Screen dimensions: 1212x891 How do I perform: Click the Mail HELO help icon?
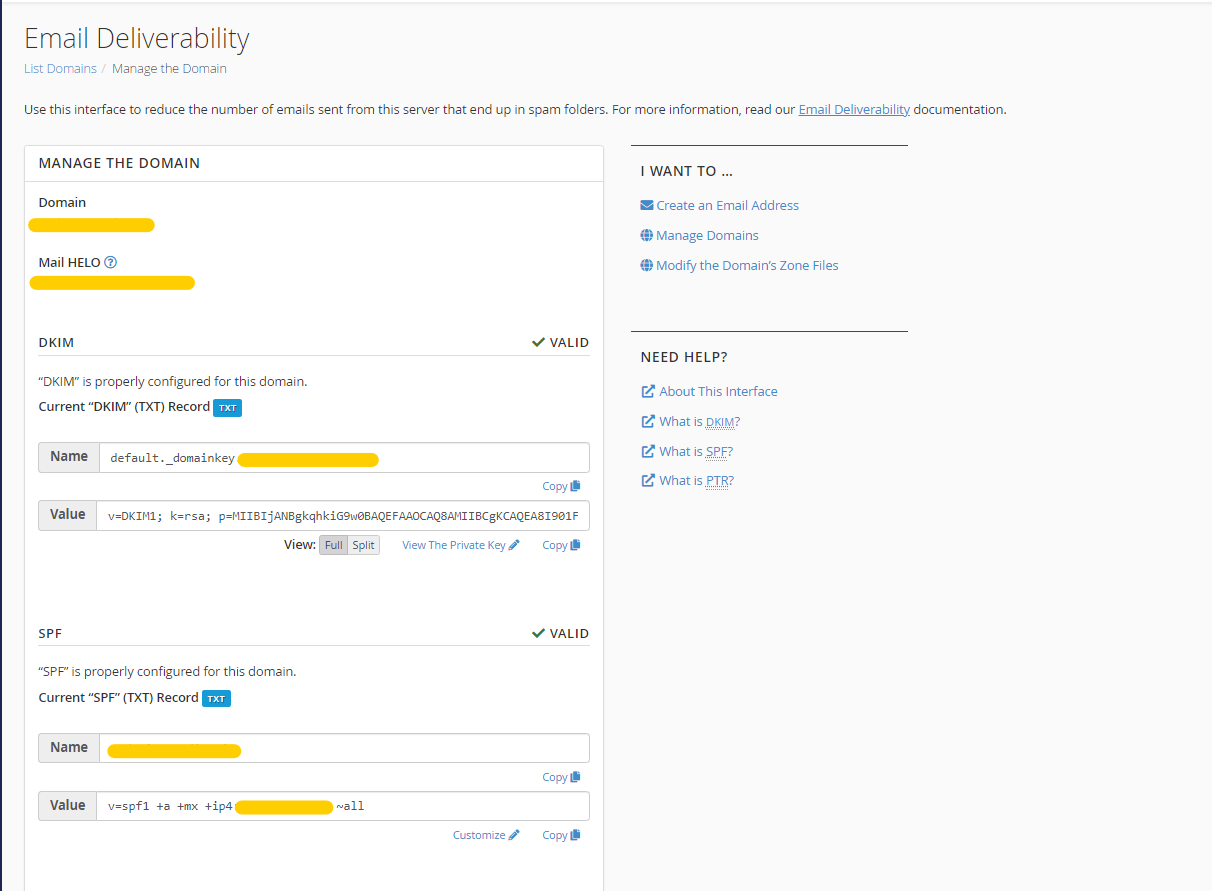pos(110,262)
